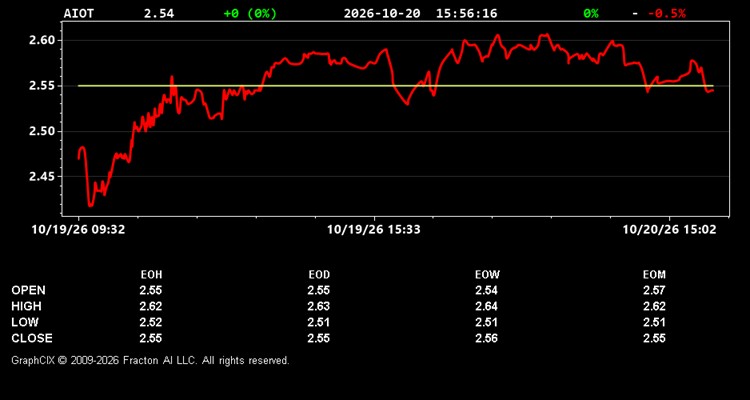750x400 pixels.
Task: Click the timestamp 15:56:16
Action: (x=466, y=13)
